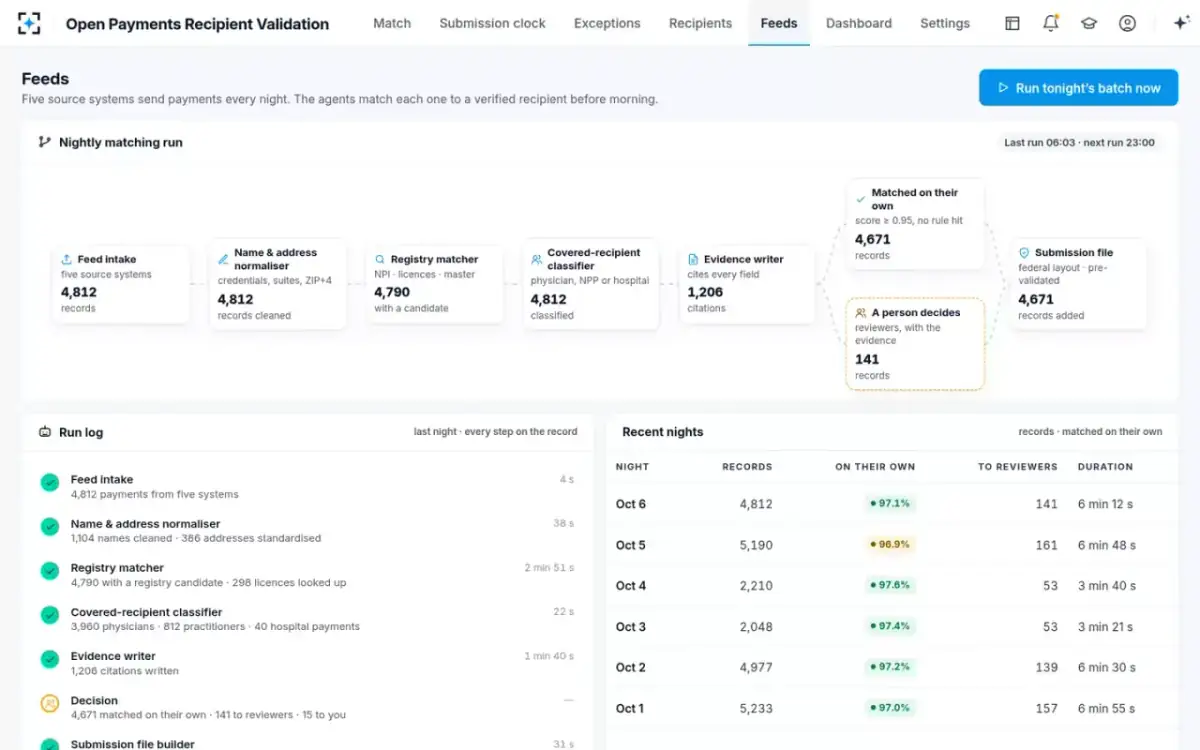The height and width of the screenshot is (750, 1200).
Task: Open the Settings tab
Action: click(x=945, y=23)
